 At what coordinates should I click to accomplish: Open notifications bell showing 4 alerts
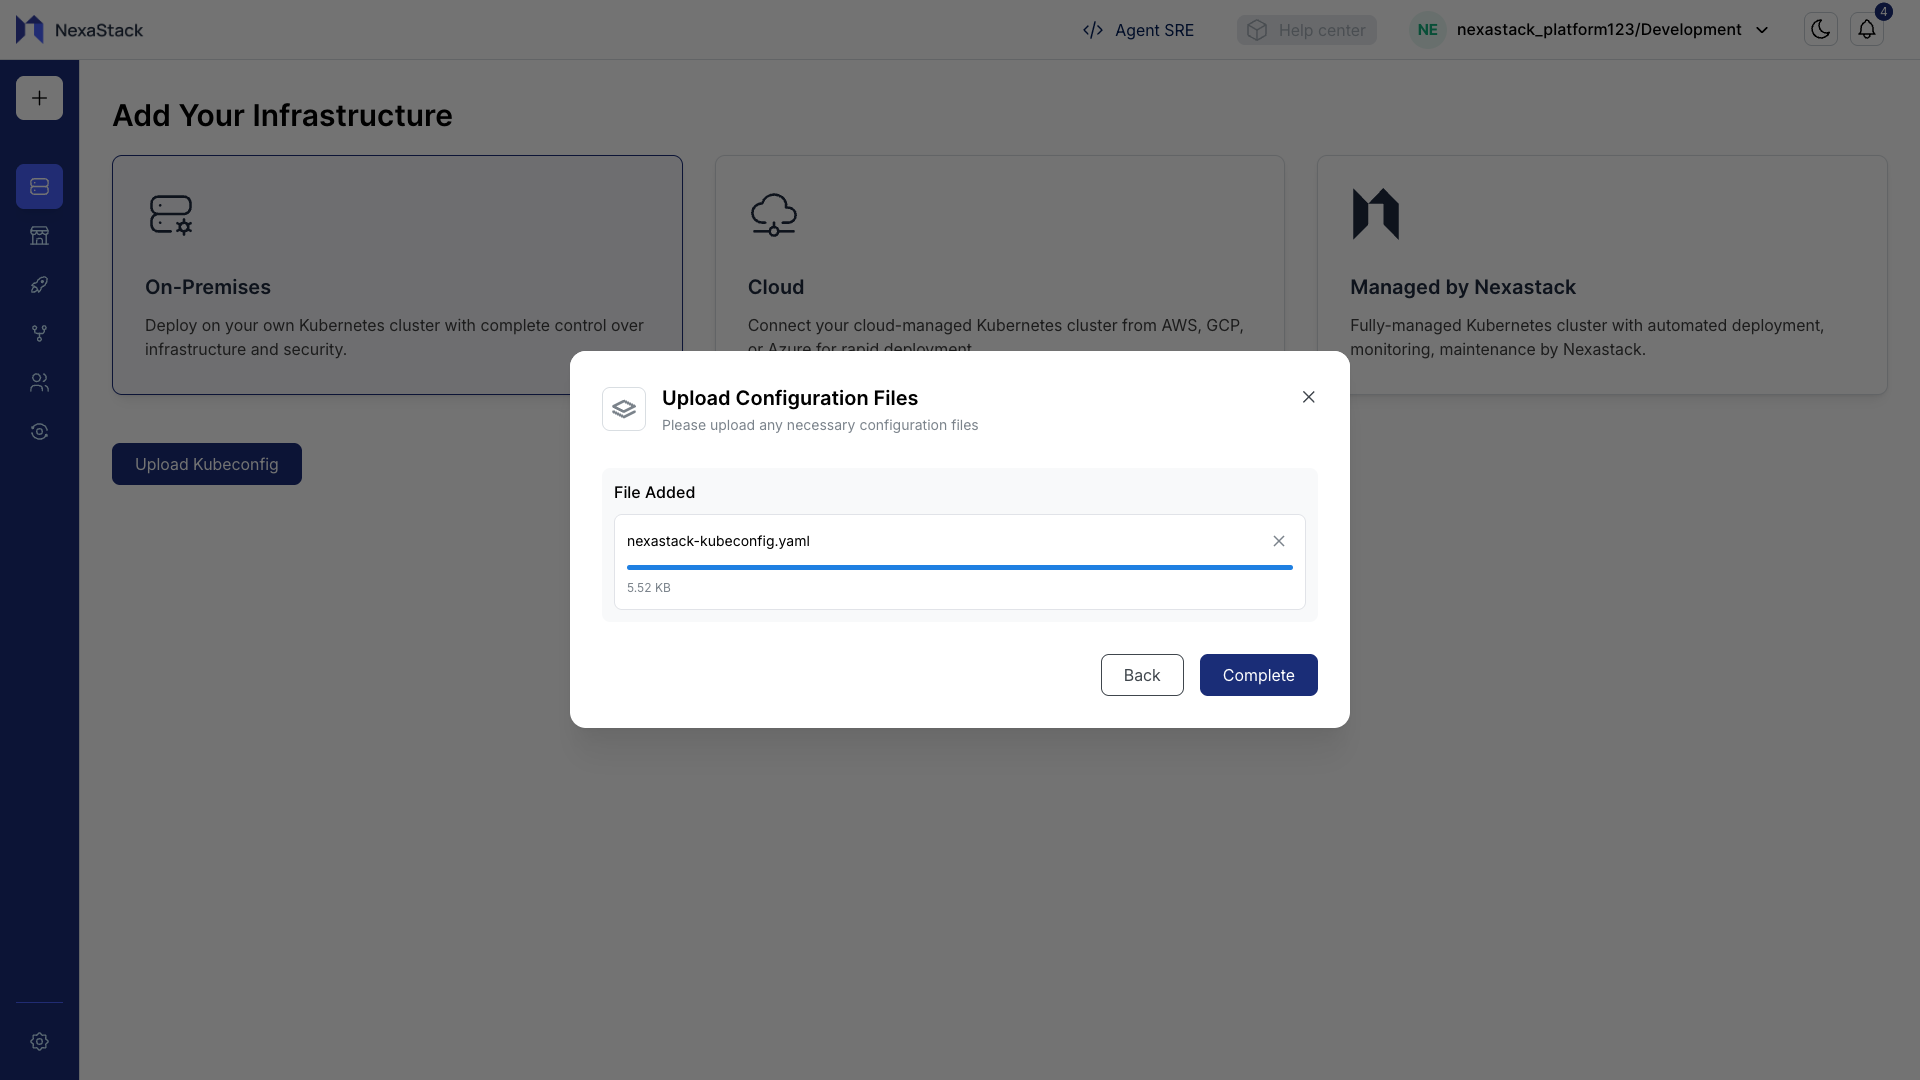[1867, 29]
